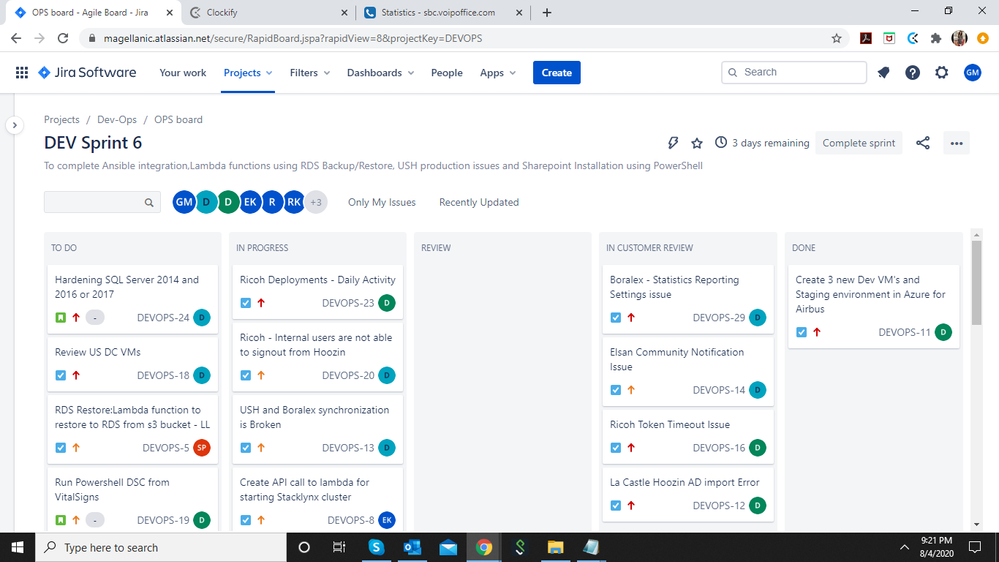
Task: Open the notifications bell icon
Action: (883, 73)
